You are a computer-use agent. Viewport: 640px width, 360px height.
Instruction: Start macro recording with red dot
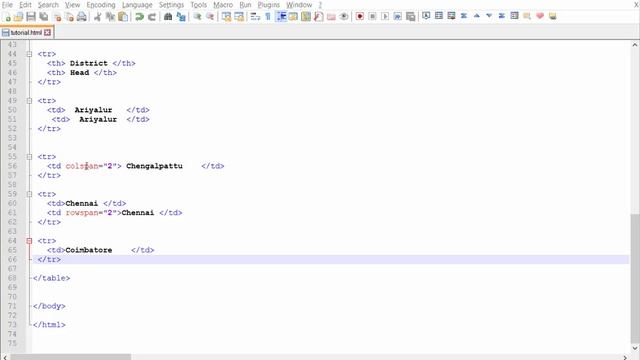(360, 17)
